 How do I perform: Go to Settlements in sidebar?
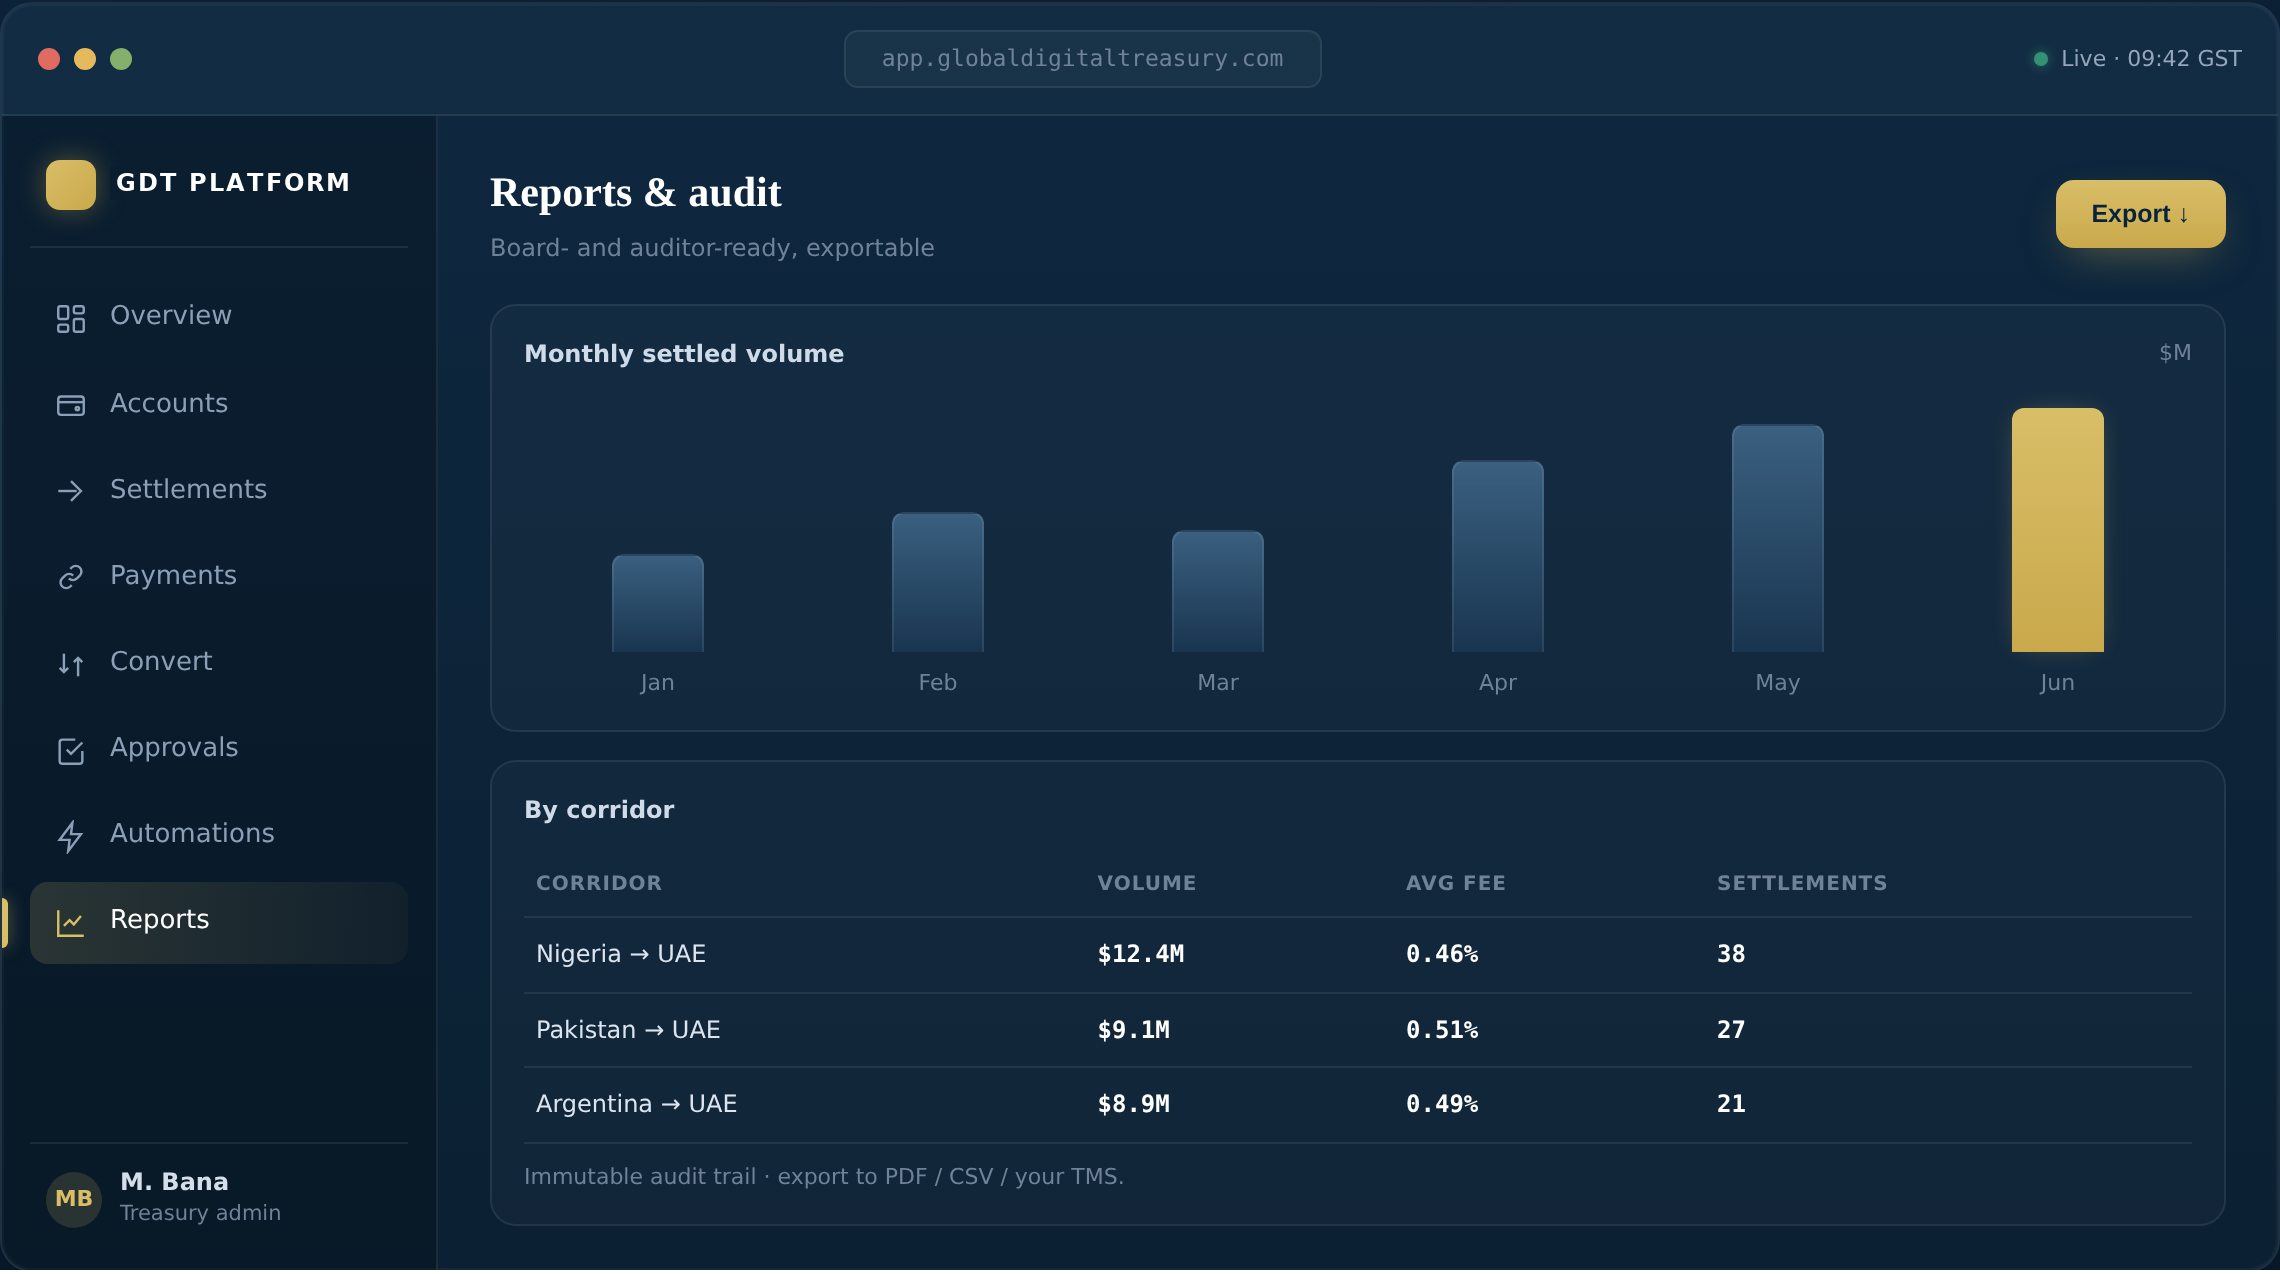point(219,490)
